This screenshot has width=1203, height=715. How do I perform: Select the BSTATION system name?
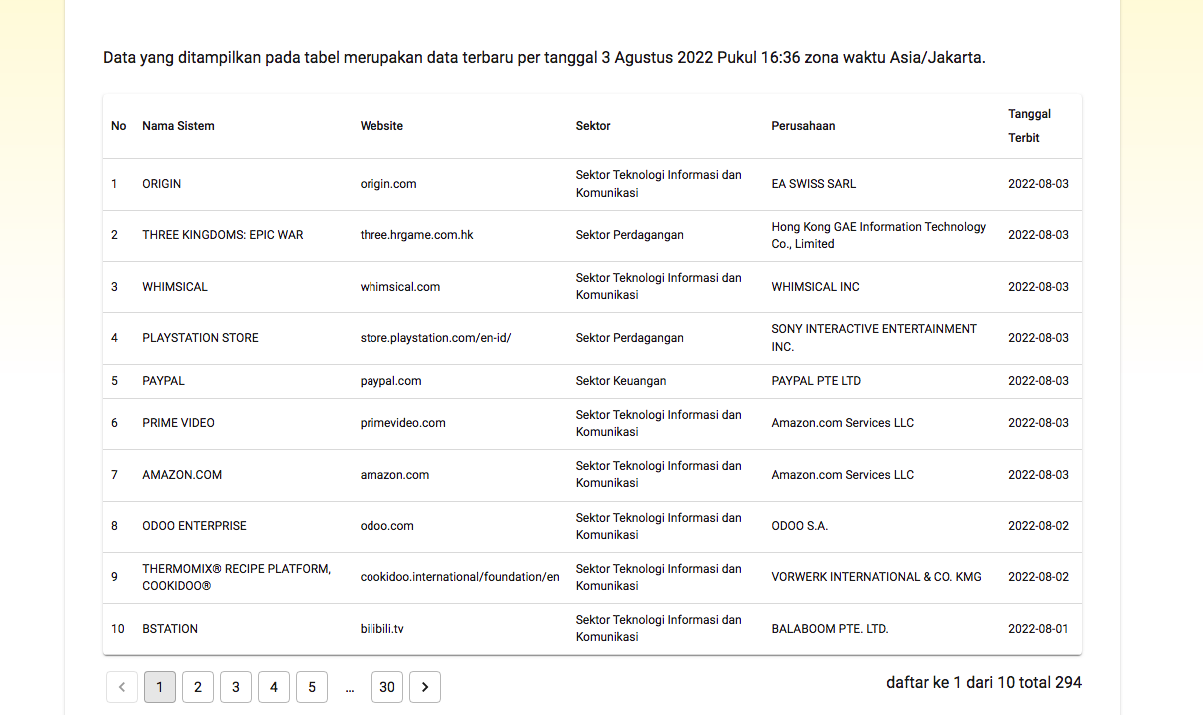click(x=170, y=629)
